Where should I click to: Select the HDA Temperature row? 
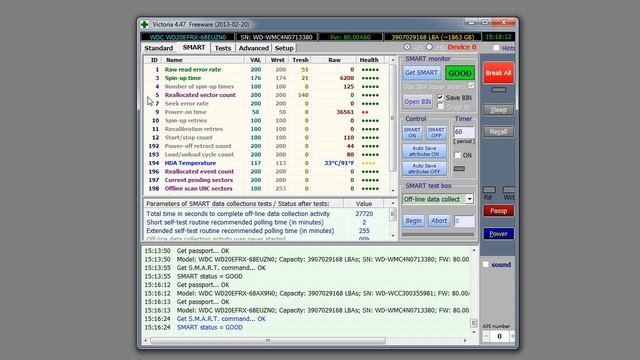pyautogui.click(x=267, y=163)
